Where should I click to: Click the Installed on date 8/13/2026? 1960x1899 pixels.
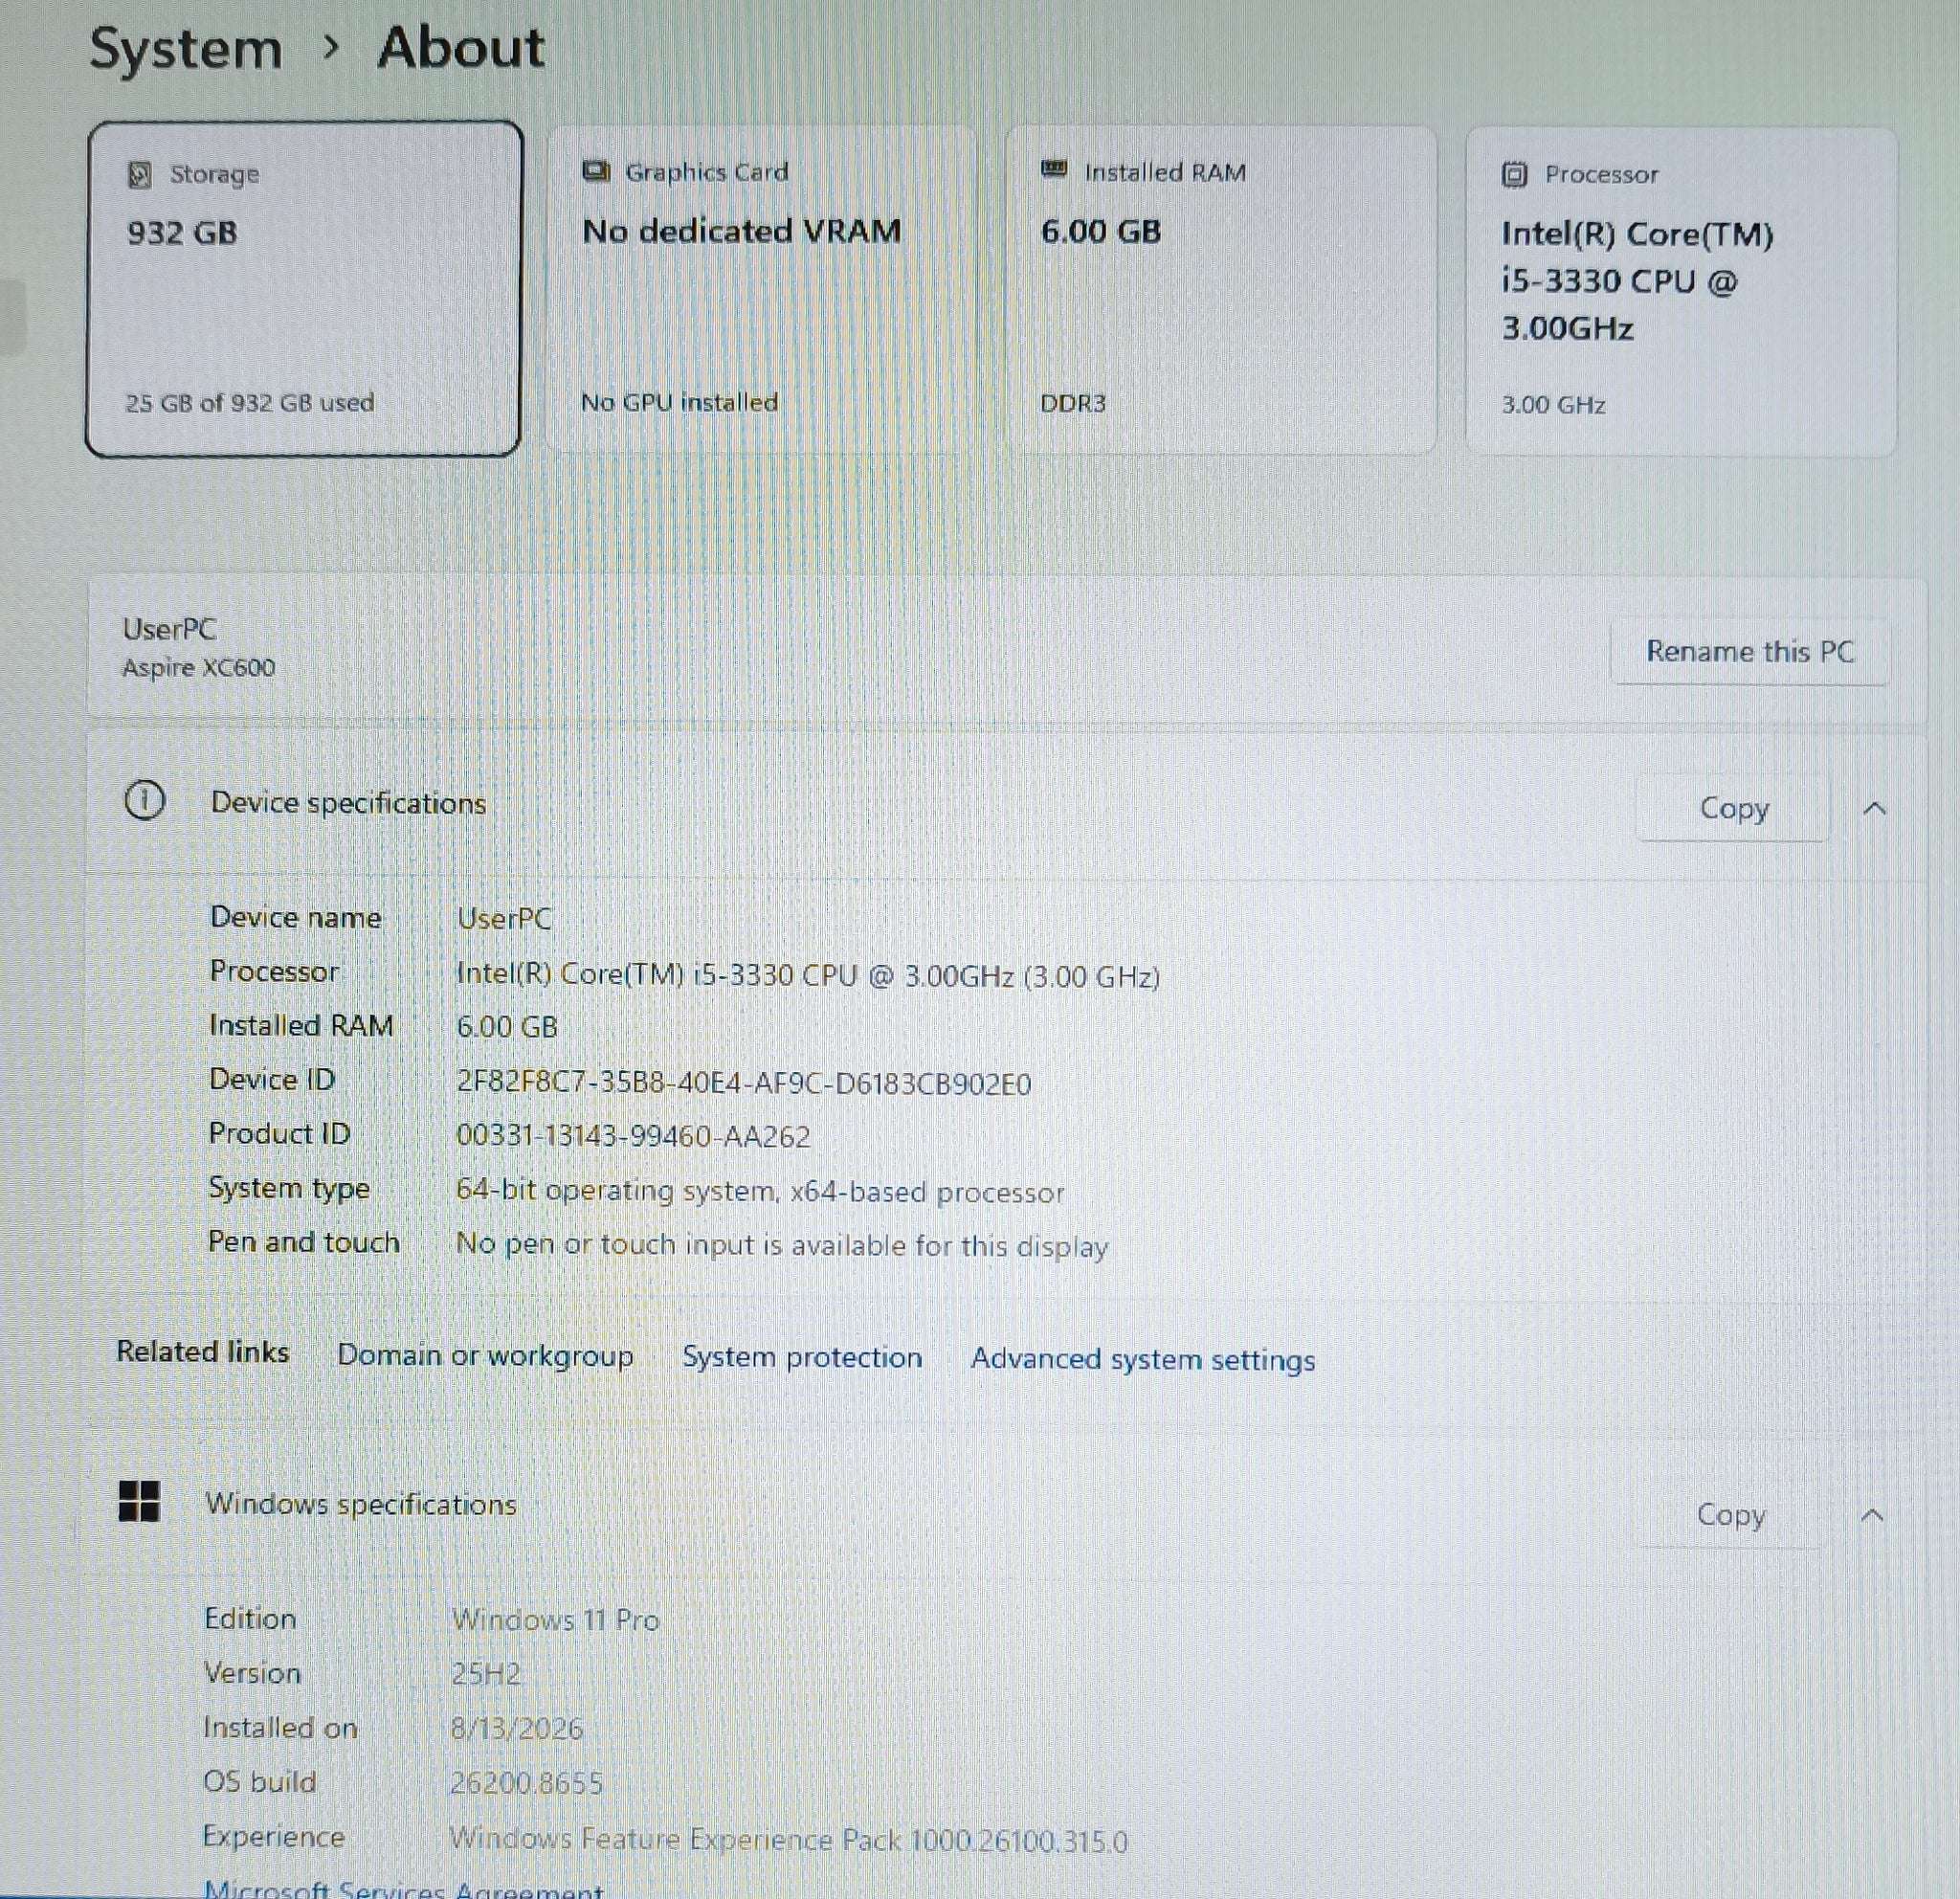[516, 1728]
